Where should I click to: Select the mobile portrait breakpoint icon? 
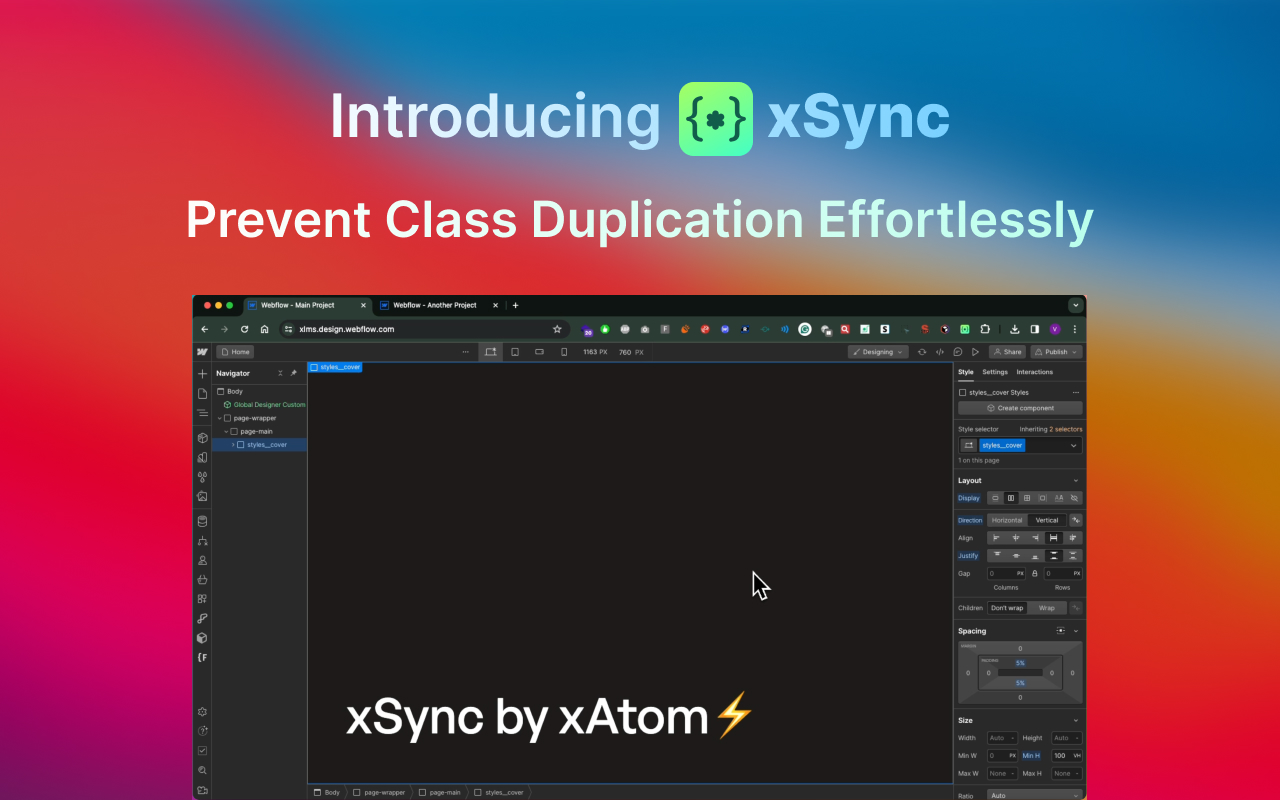click(564, 352)
